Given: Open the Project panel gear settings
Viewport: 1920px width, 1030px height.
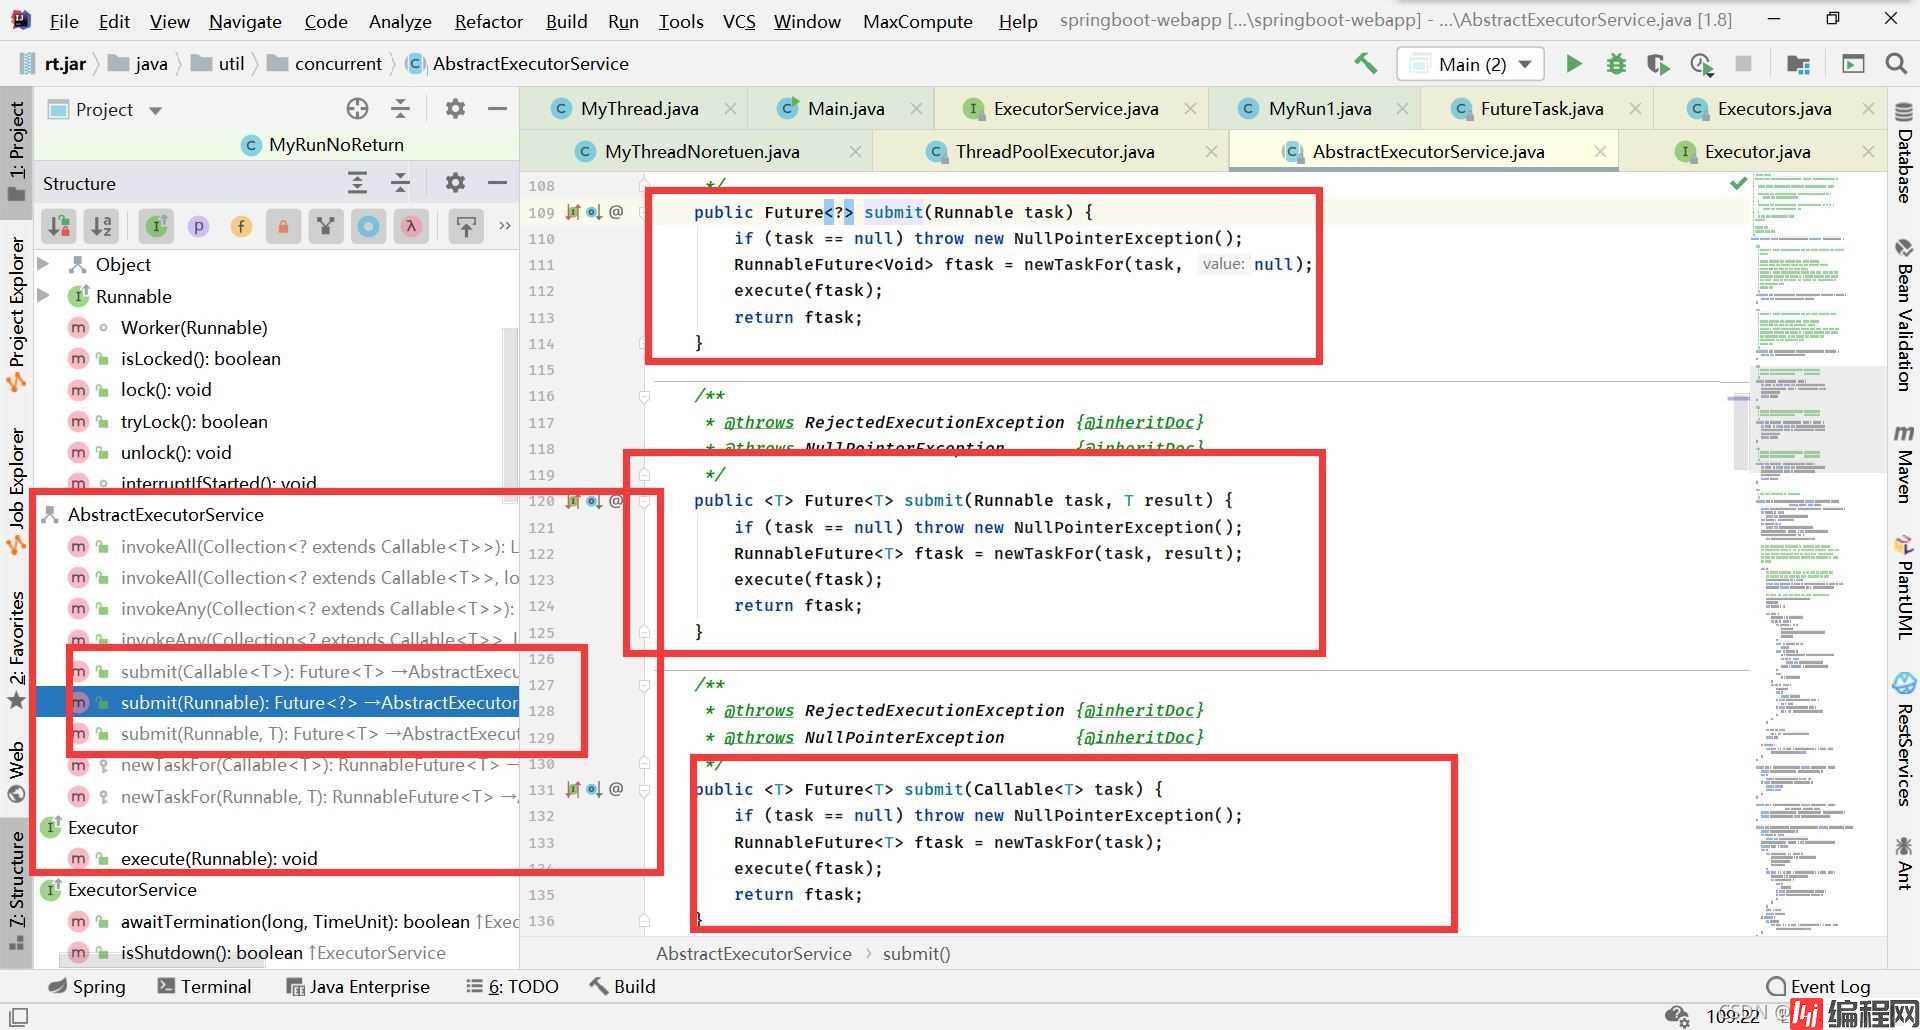Looking at the screenshot, I should (455, 108).
